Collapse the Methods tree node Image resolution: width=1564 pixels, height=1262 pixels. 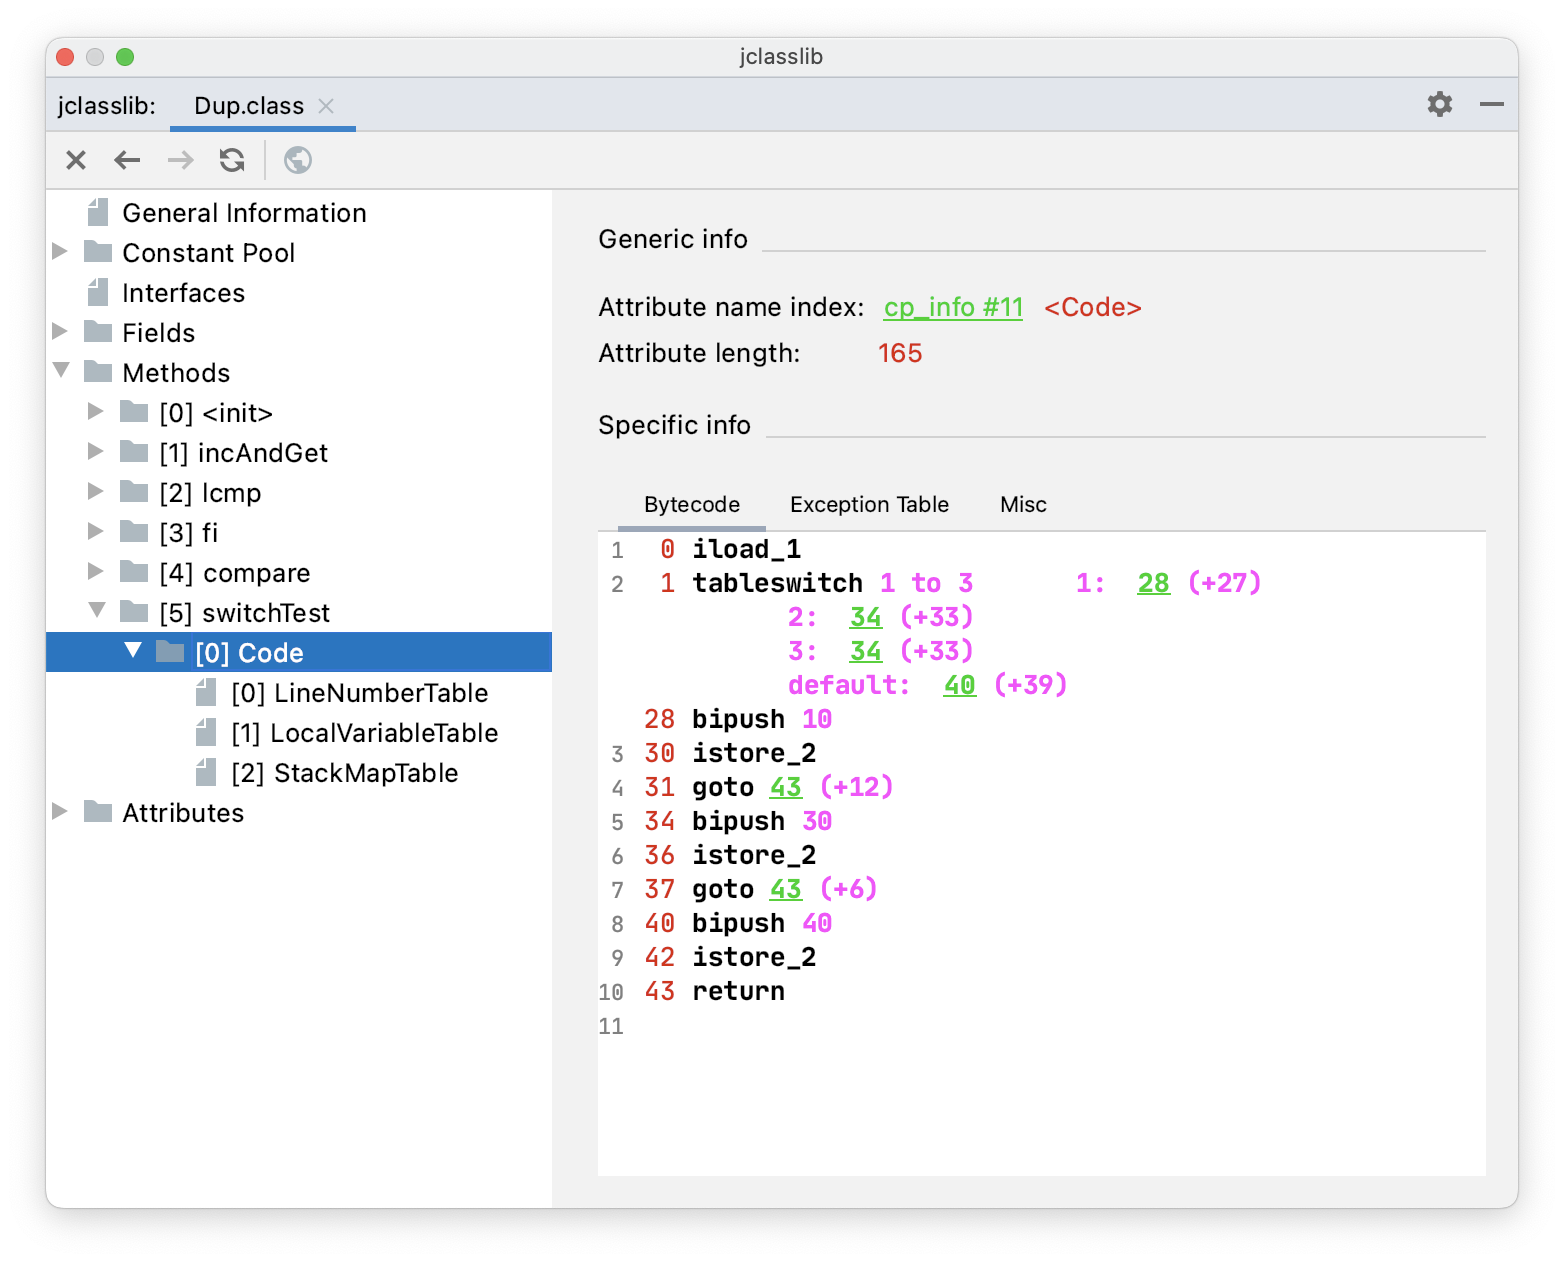click(61, 371)
